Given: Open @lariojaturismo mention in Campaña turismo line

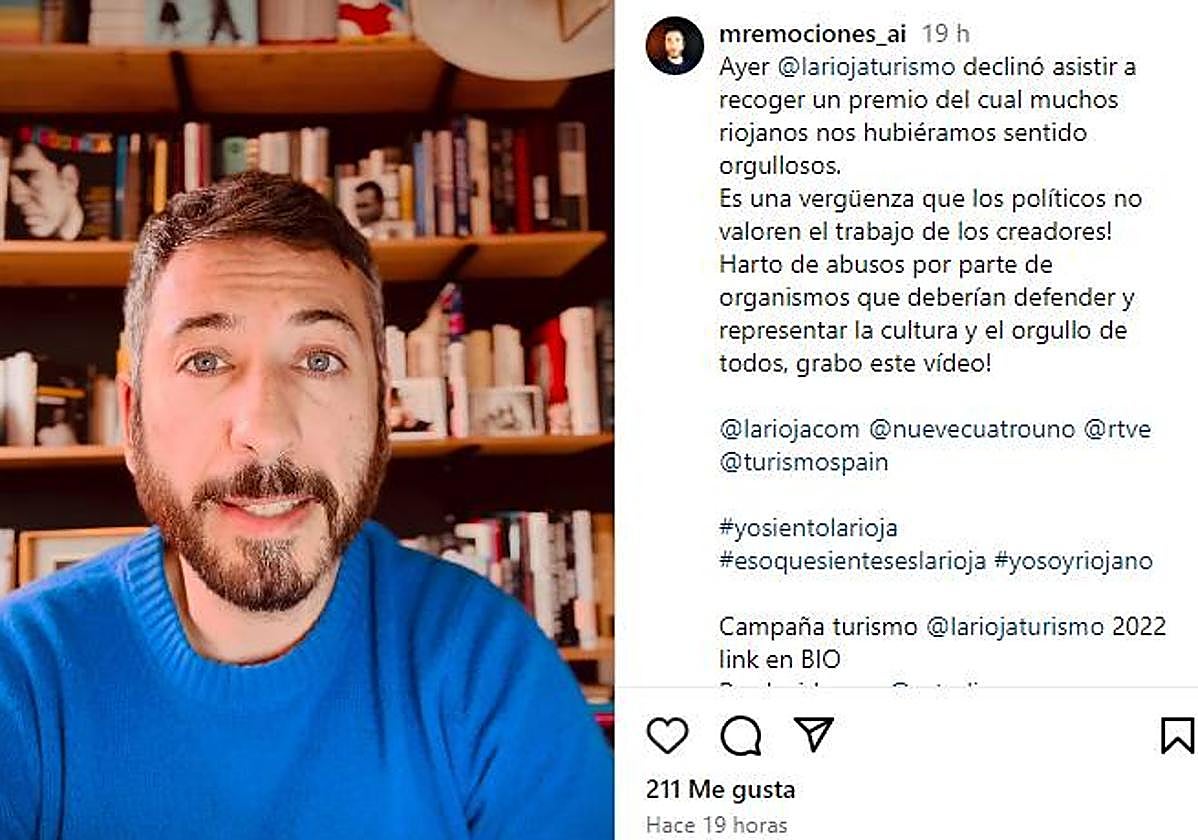Looking at the screenshot, I should pyautogui.click(x=1015, y=627).
